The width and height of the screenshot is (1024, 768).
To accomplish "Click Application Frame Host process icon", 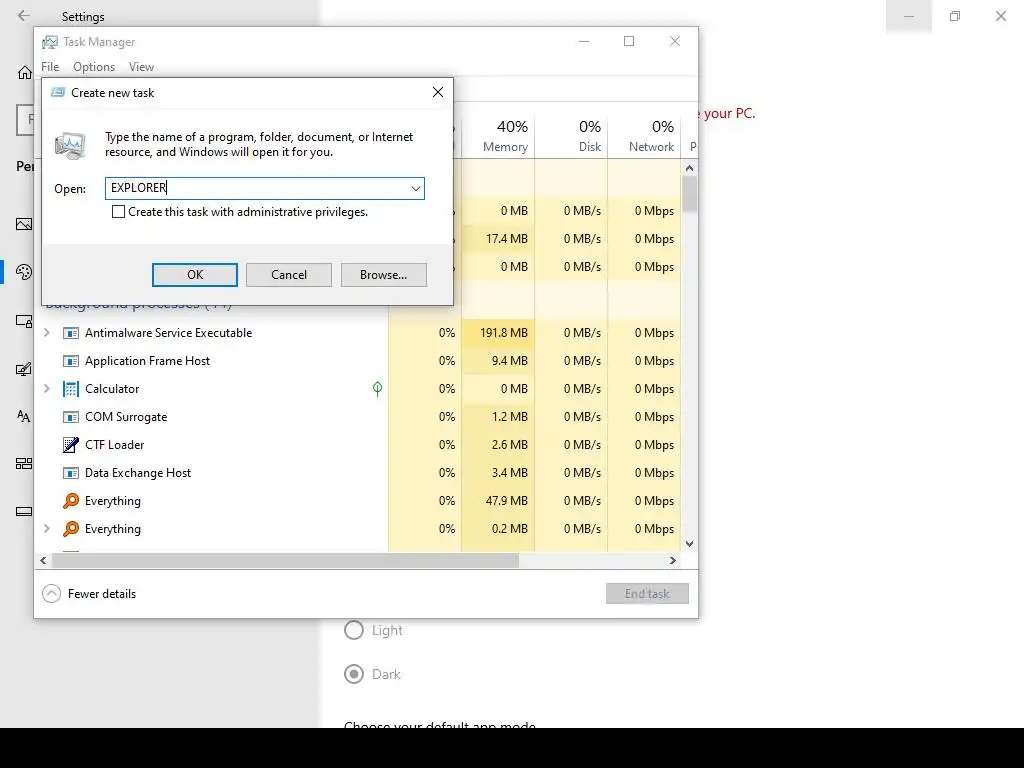I will click(x=71, y=361).
